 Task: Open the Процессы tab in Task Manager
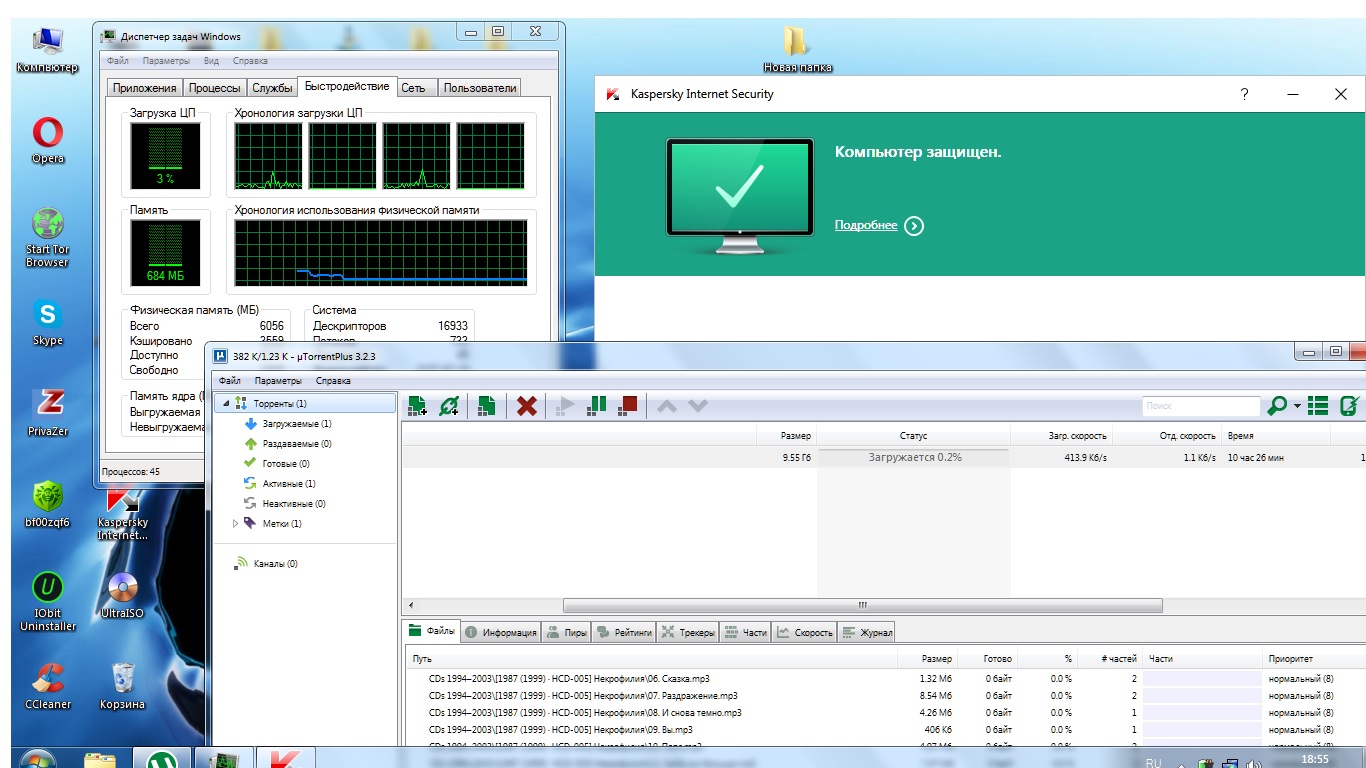(215, 88)
